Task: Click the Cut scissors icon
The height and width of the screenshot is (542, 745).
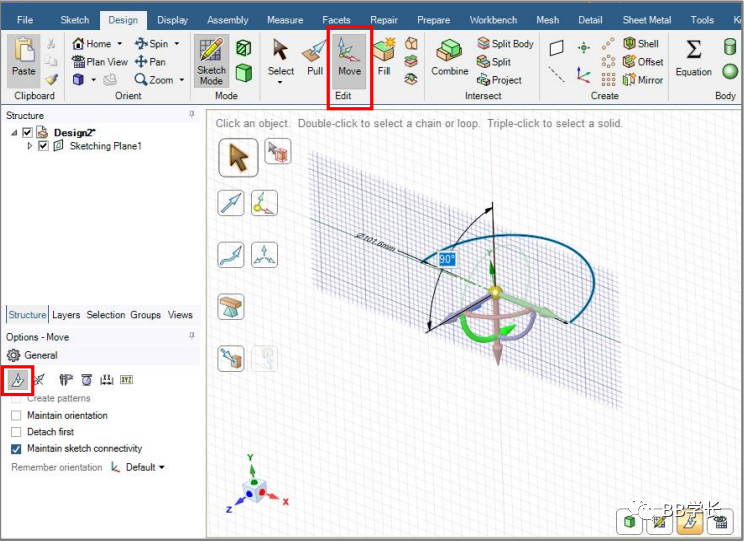Action: coord(51,44)
